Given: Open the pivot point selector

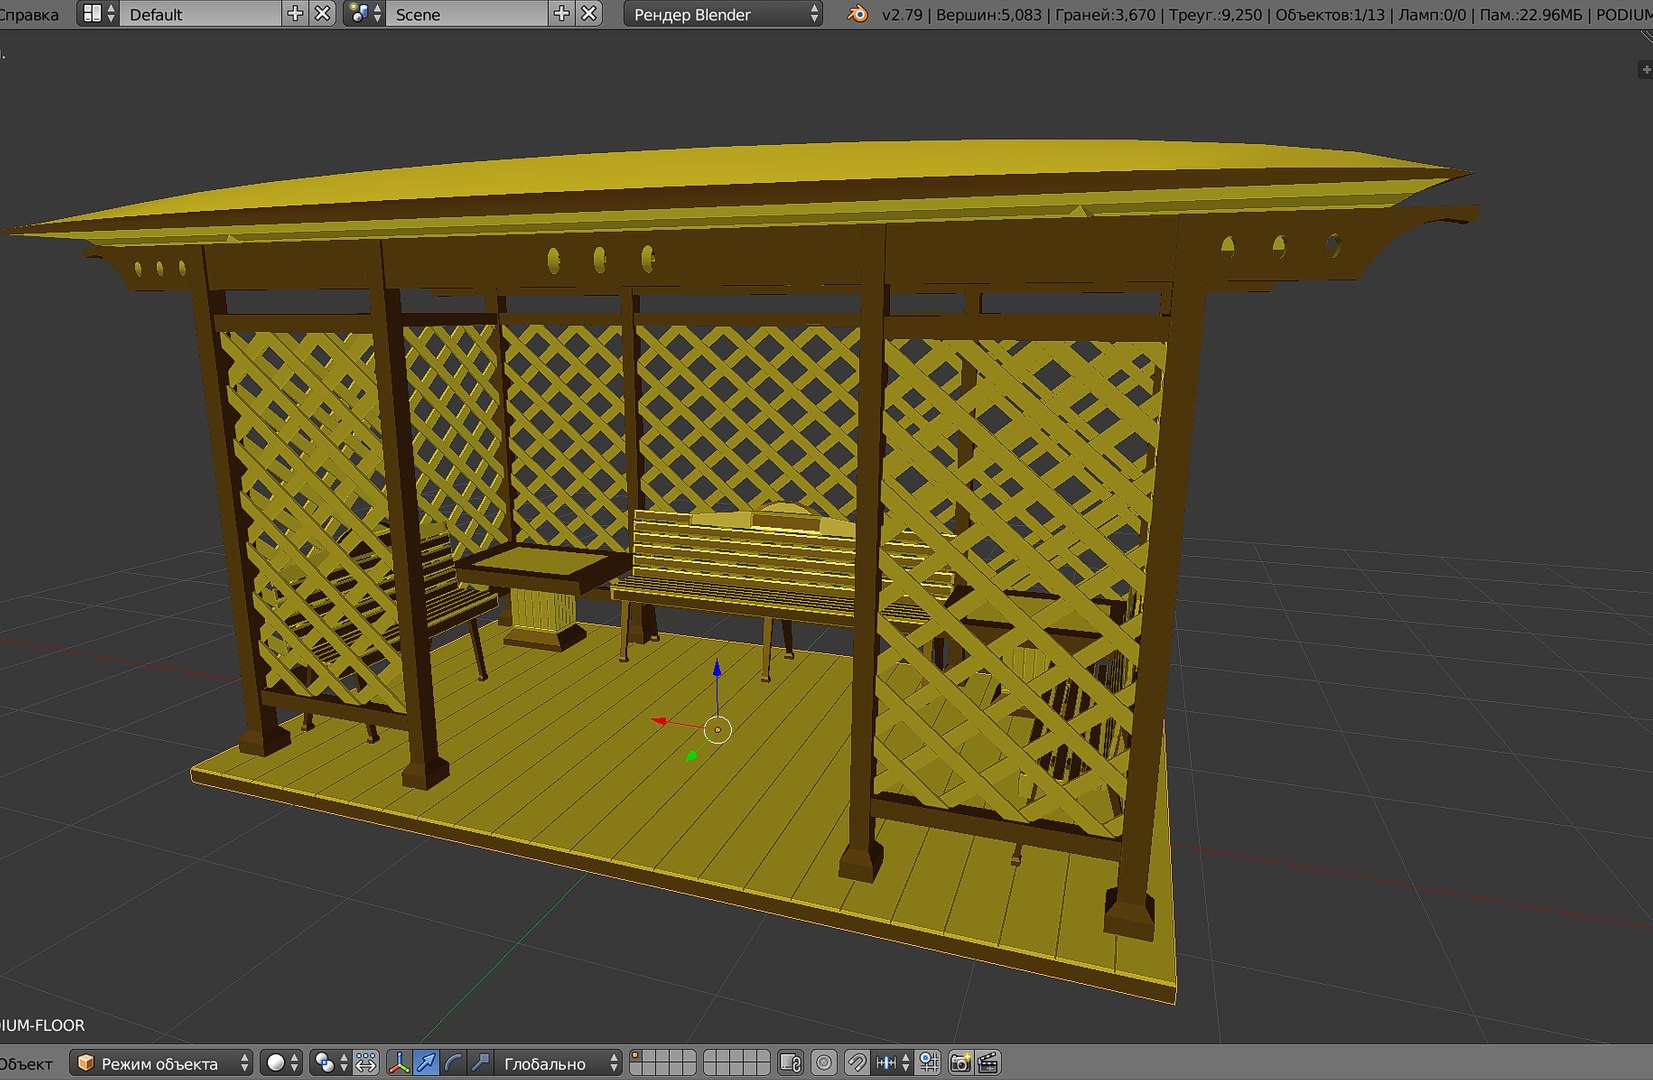Looking at the screenshot, I should pyautogui.click(x=331, y=1063).
